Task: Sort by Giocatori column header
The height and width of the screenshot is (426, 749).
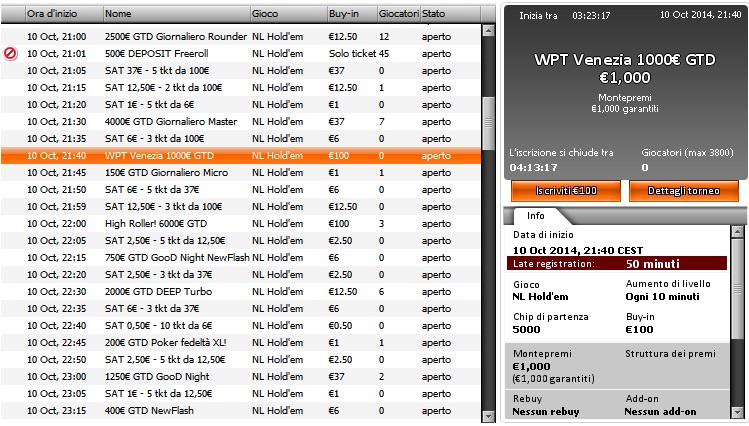Action: [398, 14]
